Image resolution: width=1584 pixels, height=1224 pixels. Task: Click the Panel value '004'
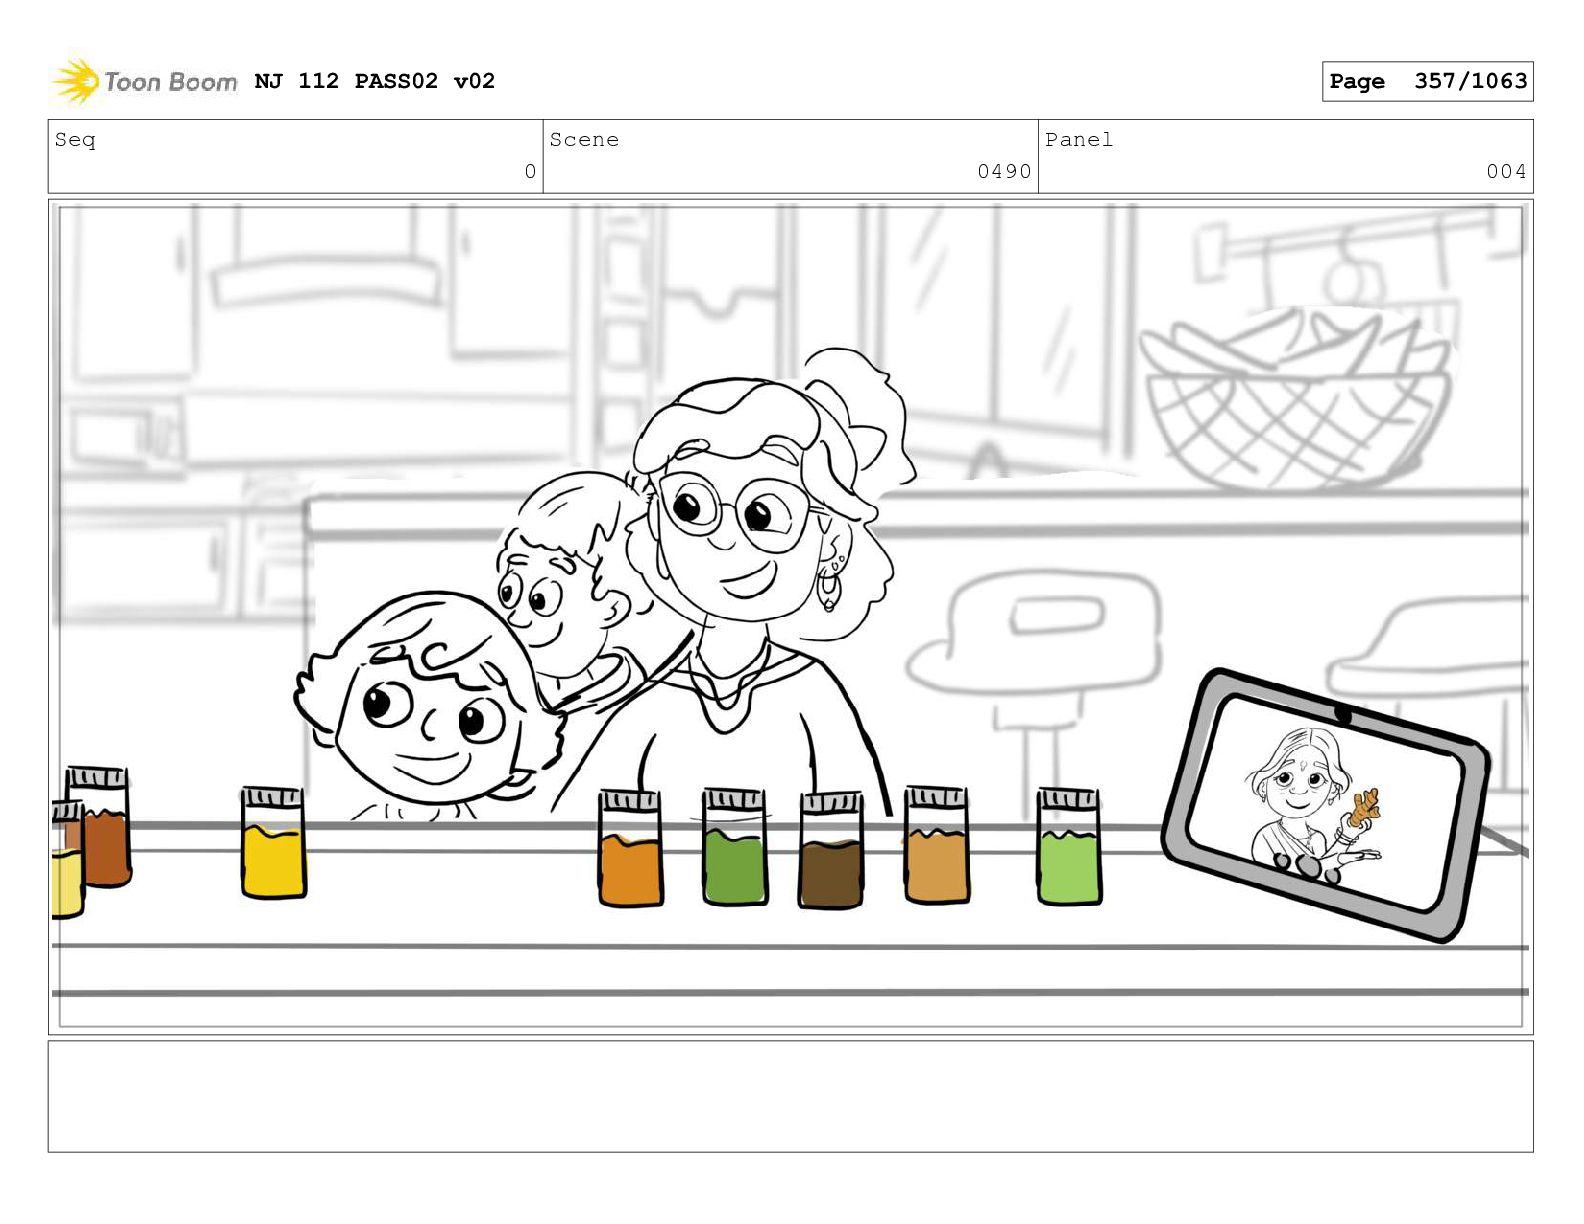pyautogui.click(x=1506, y=171)
